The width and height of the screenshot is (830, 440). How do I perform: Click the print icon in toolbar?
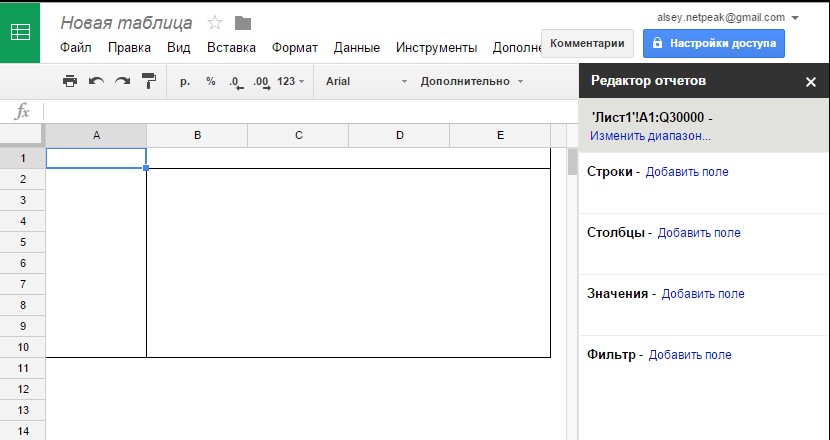click(70, 81)
